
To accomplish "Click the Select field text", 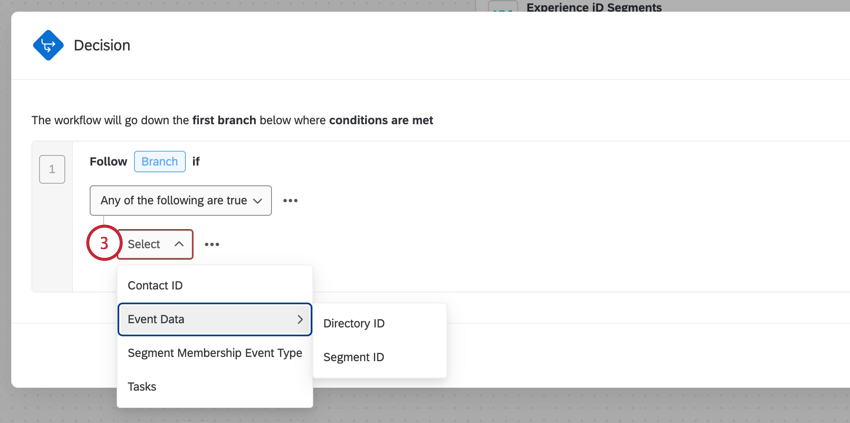I will click(144, 245).
